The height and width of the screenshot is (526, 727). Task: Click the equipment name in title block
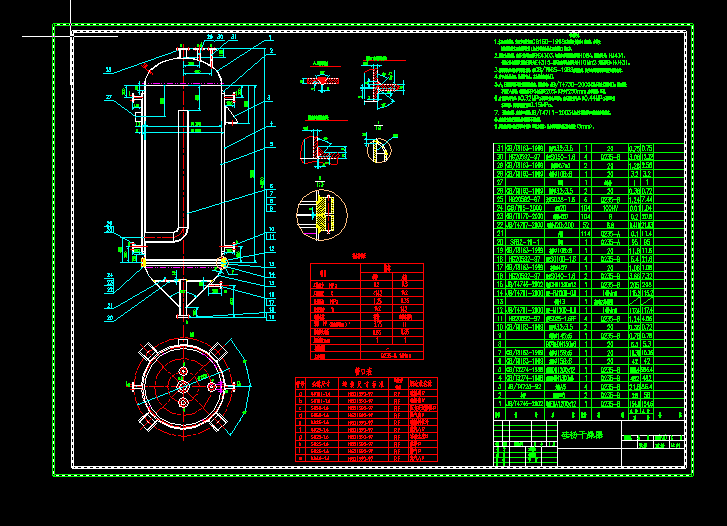click(x=582, y=435)
